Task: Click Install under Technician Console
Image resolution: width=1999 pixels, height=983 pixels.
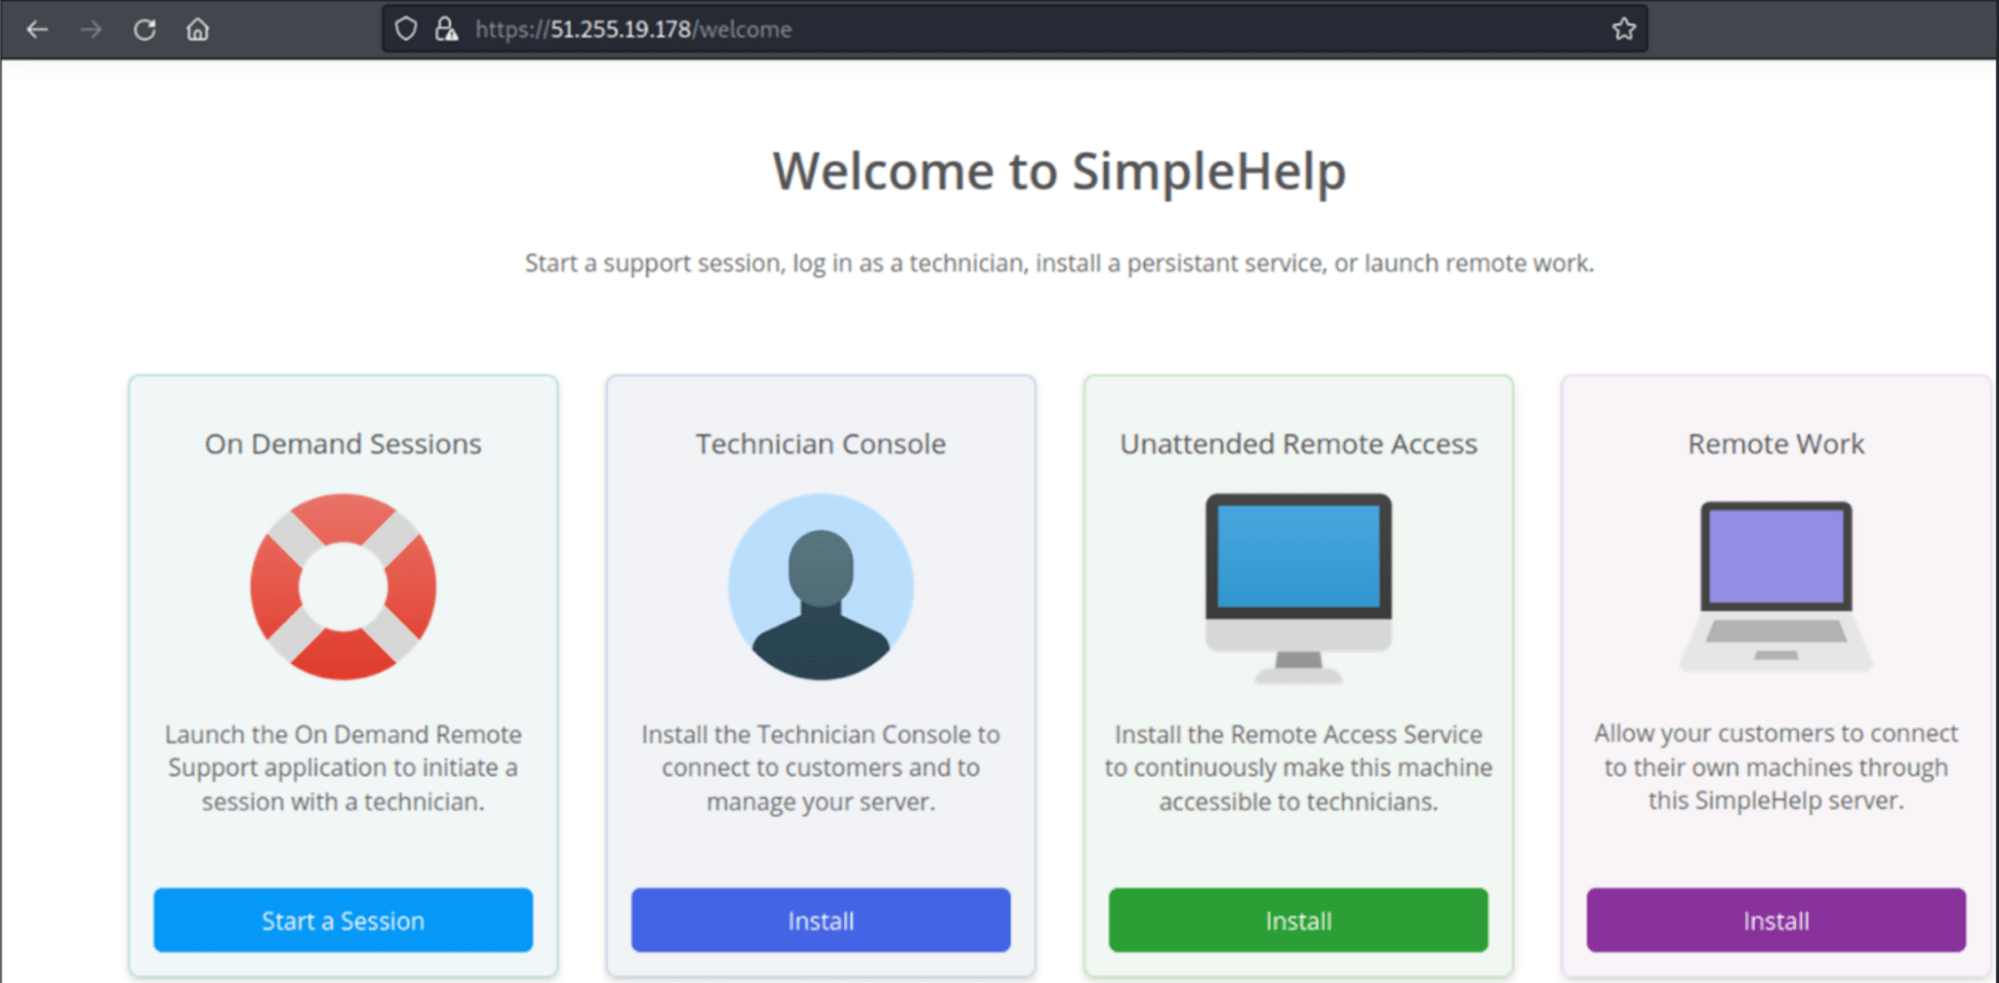Action: point(820,920)
